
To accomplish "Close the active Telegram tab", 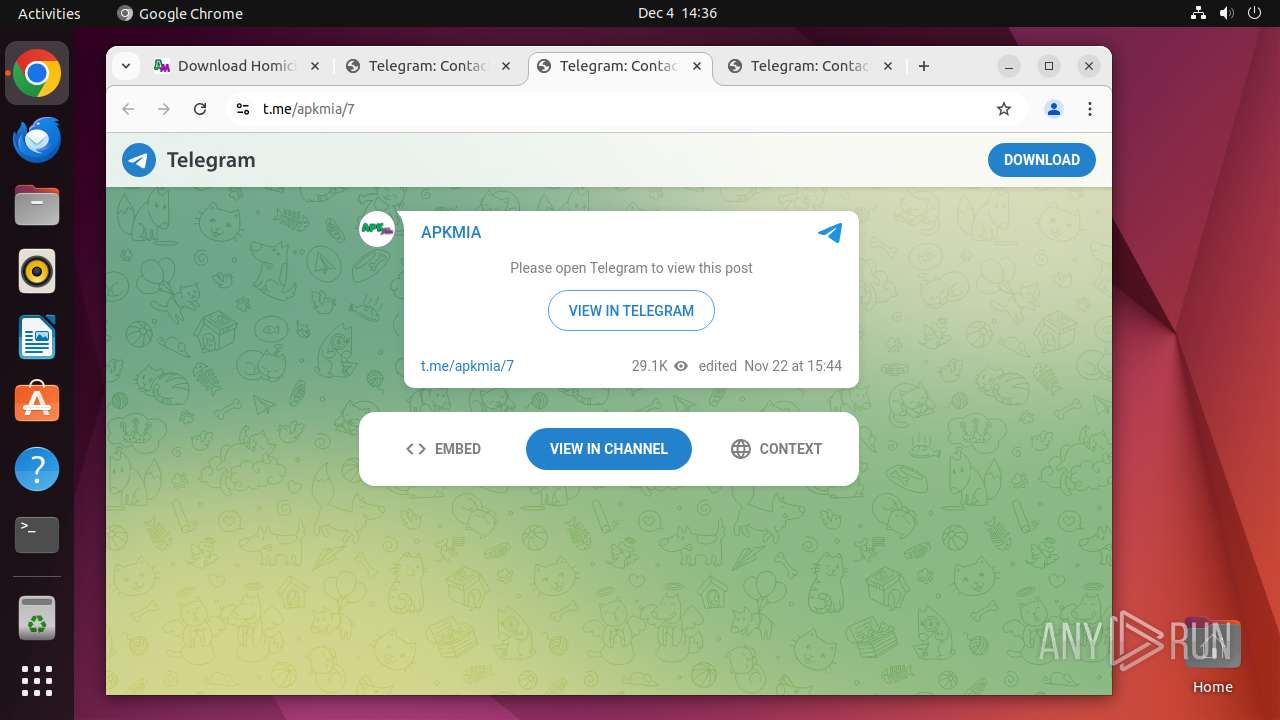I will [x=697, y=66].
